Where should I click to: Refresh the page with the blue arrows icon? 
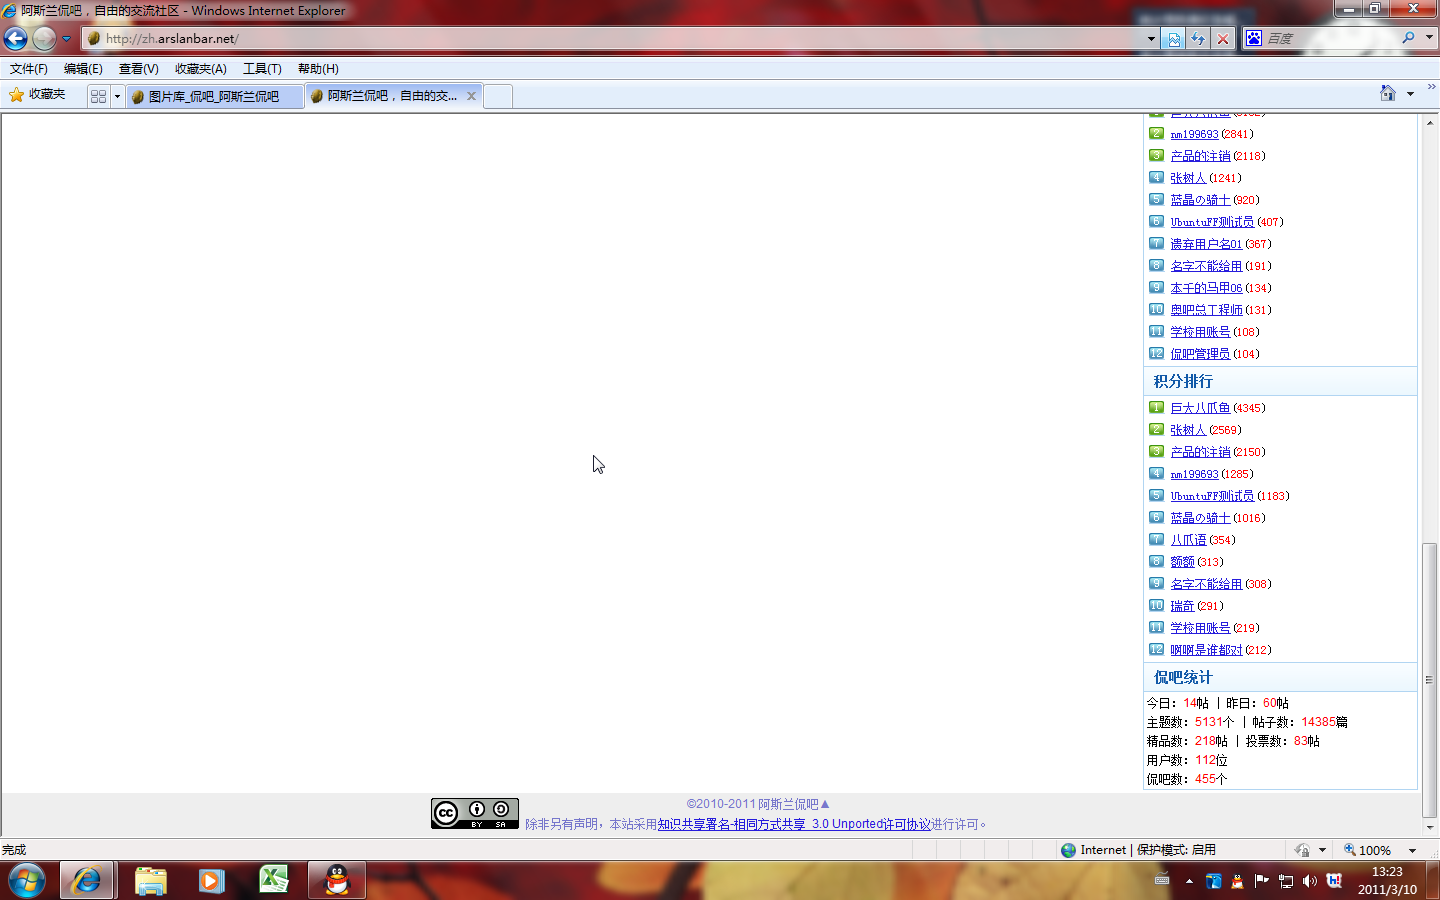click(1198, 39)
